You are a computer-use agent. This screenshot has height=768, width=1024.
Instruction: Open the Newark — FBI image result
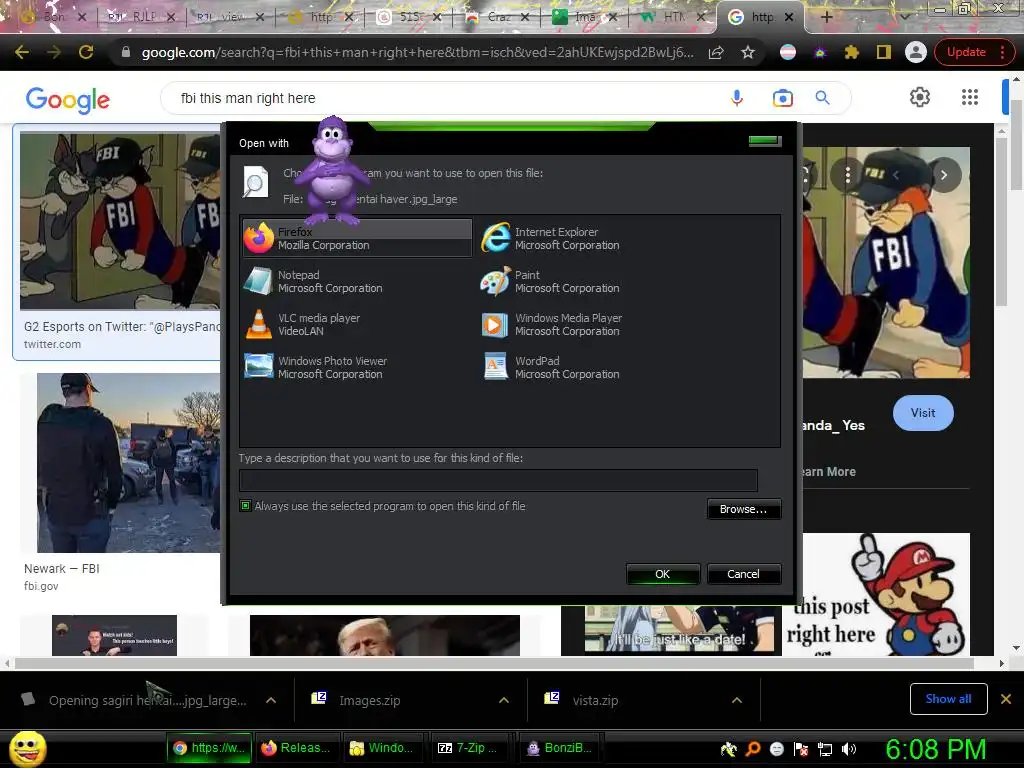tap(128, 462)
